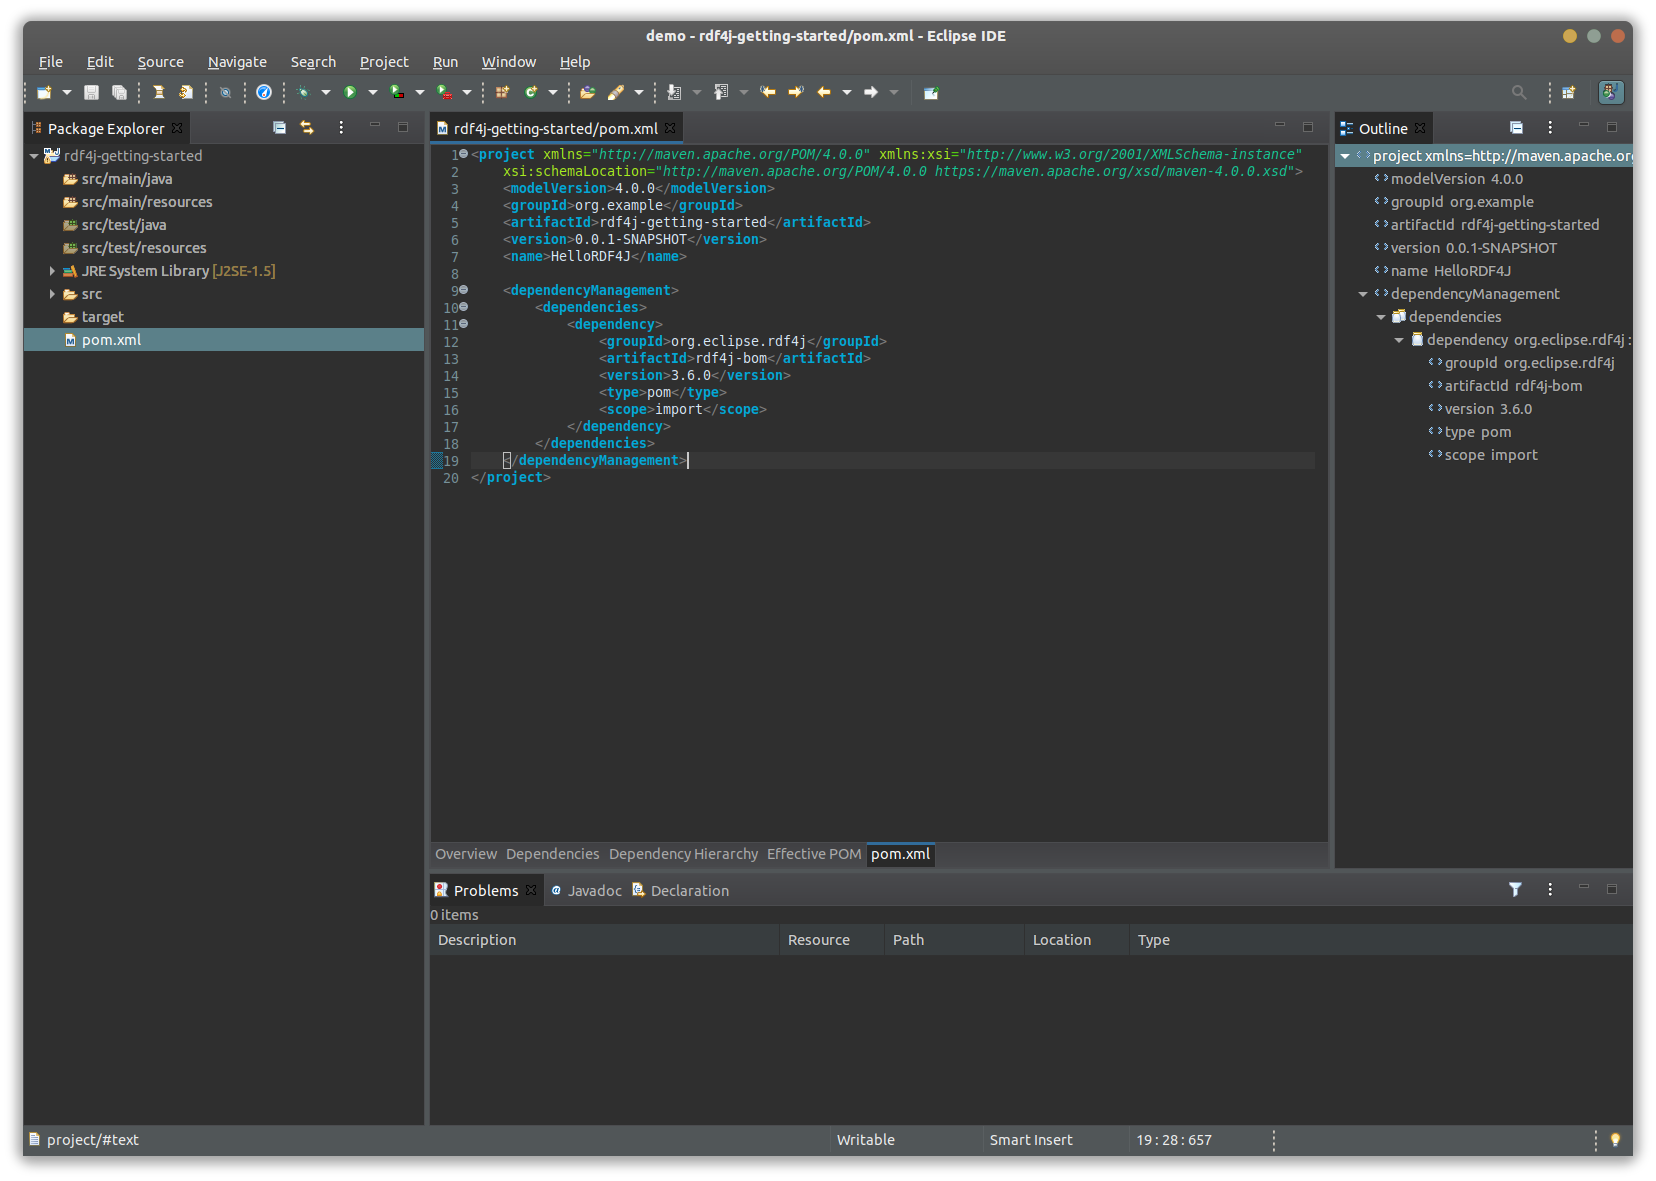
Task: Fold the dependency element at line 11
Action: pyautogui.click(x=463, y=324)
